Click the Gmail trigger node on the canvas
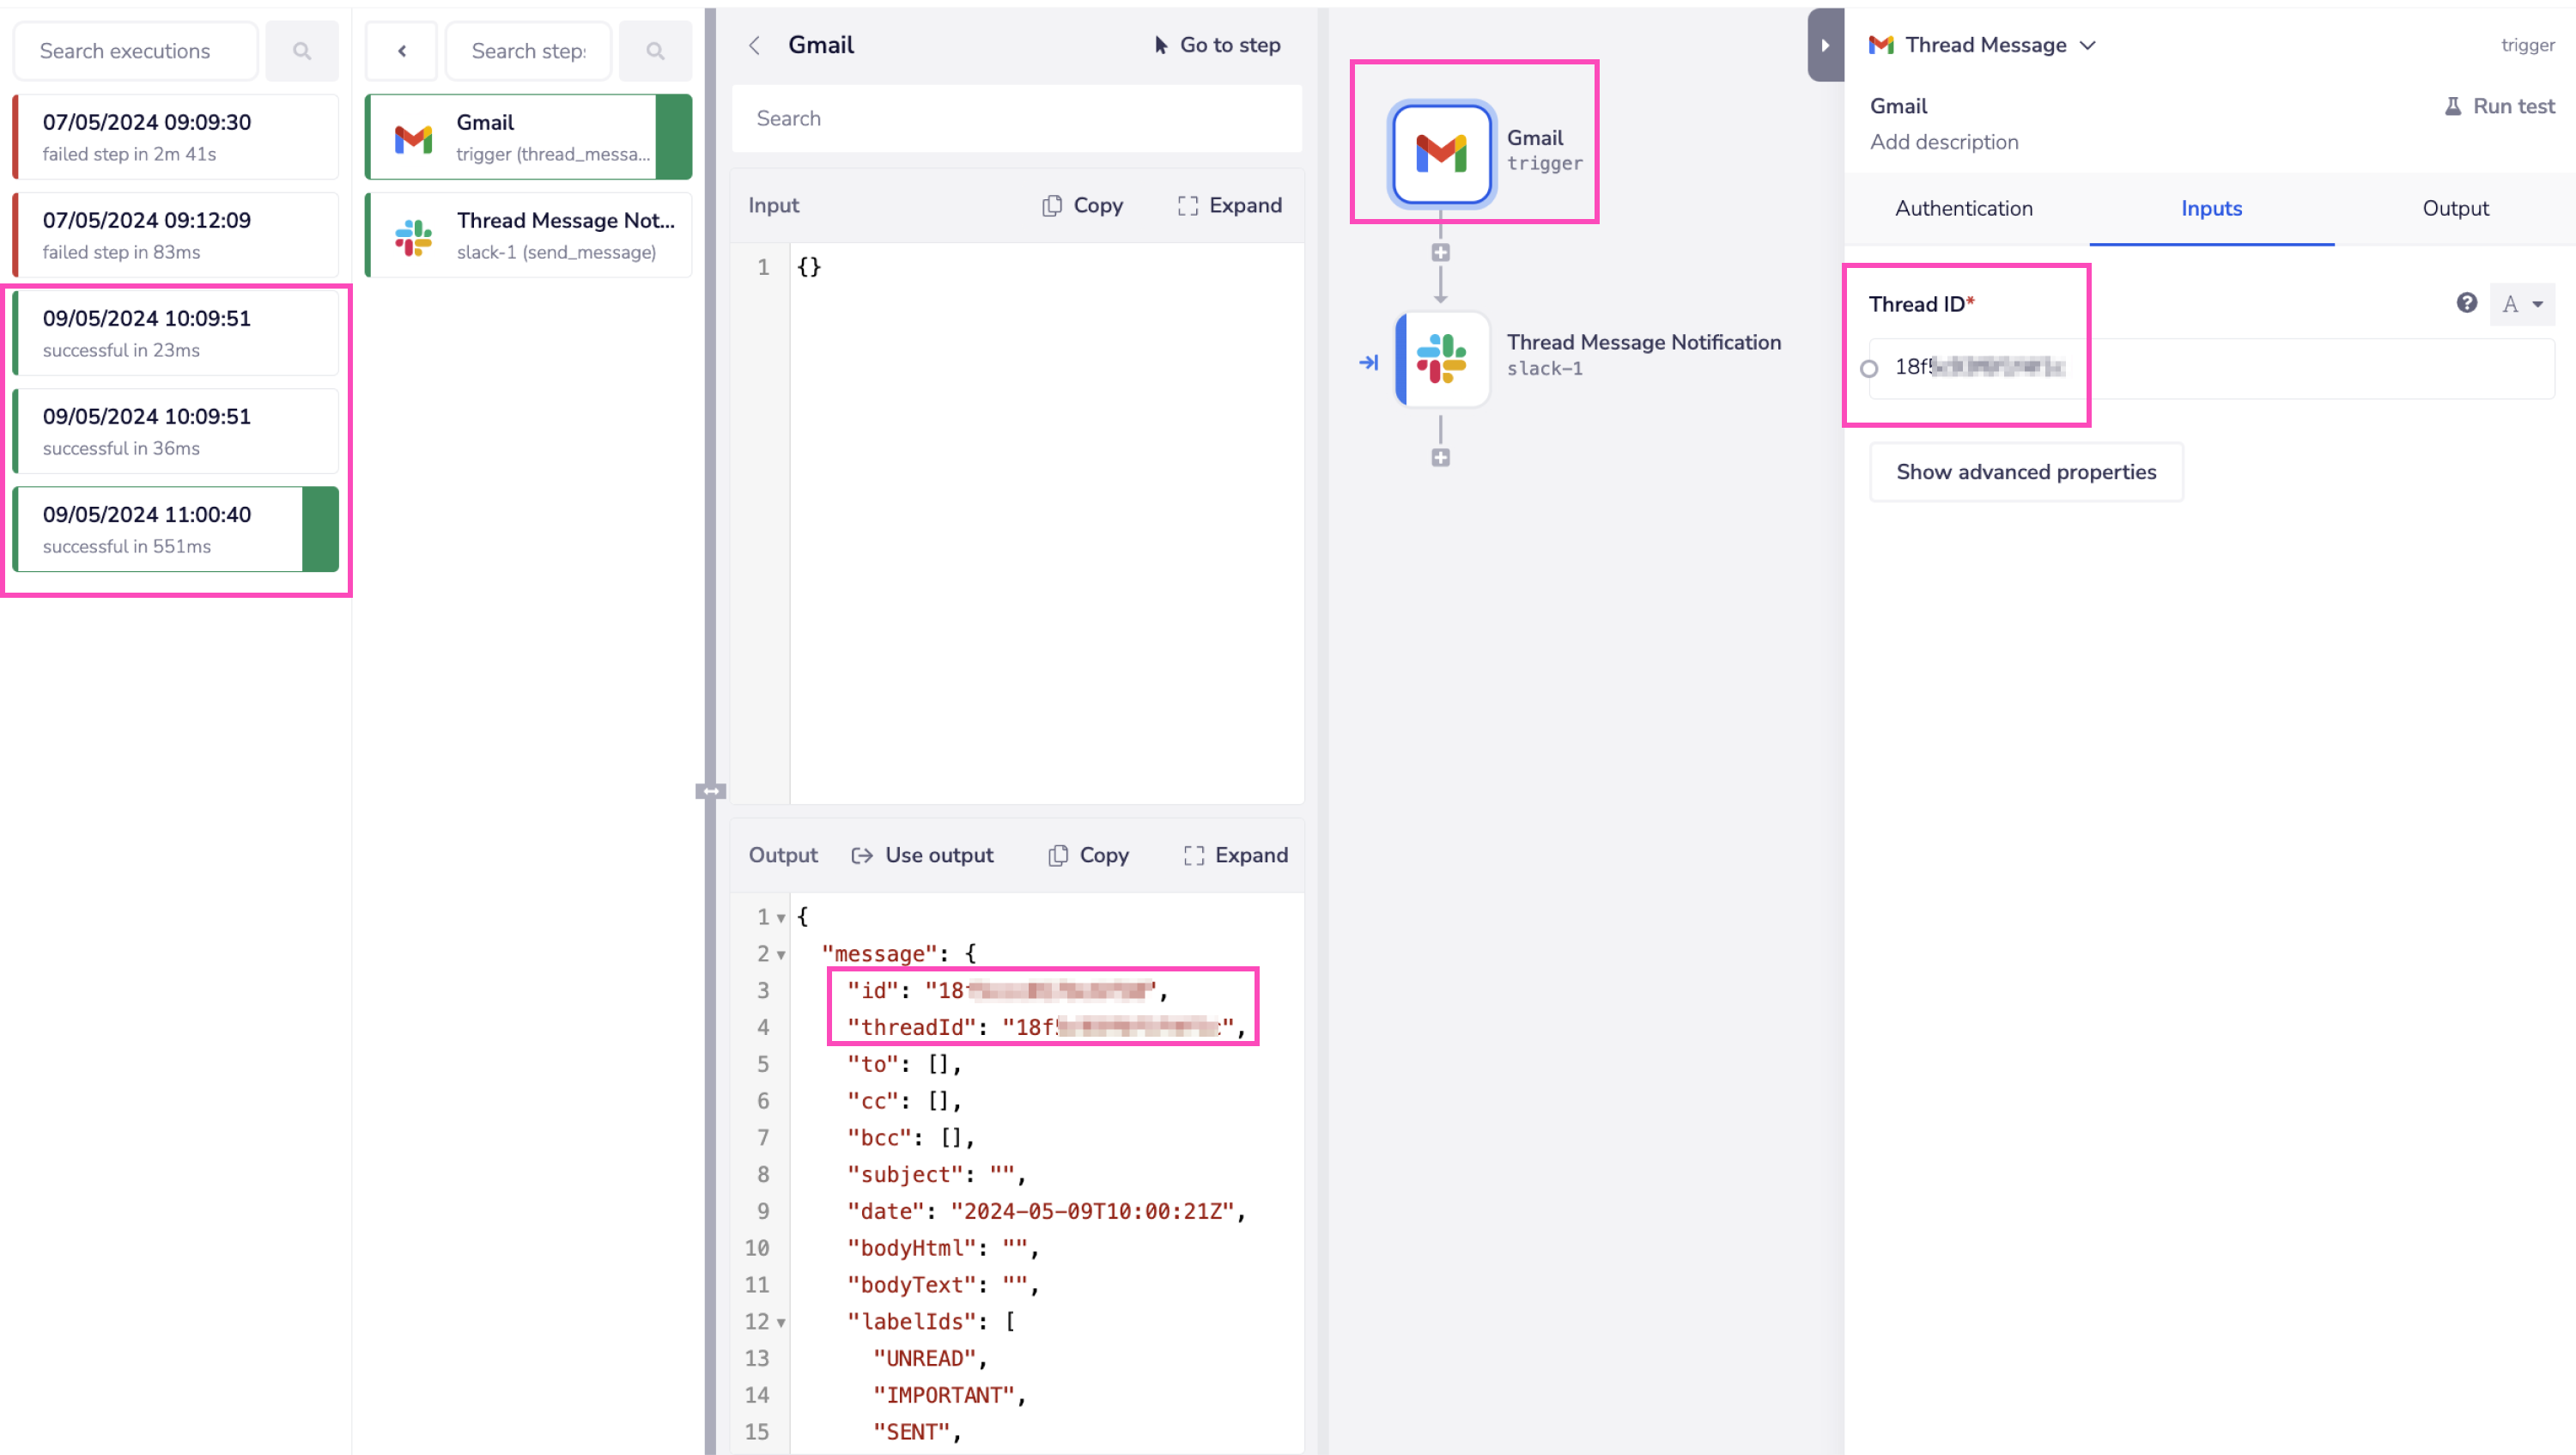Screen dimensions: 2576x1455 pyautogui.click(x=1441, y=153)
